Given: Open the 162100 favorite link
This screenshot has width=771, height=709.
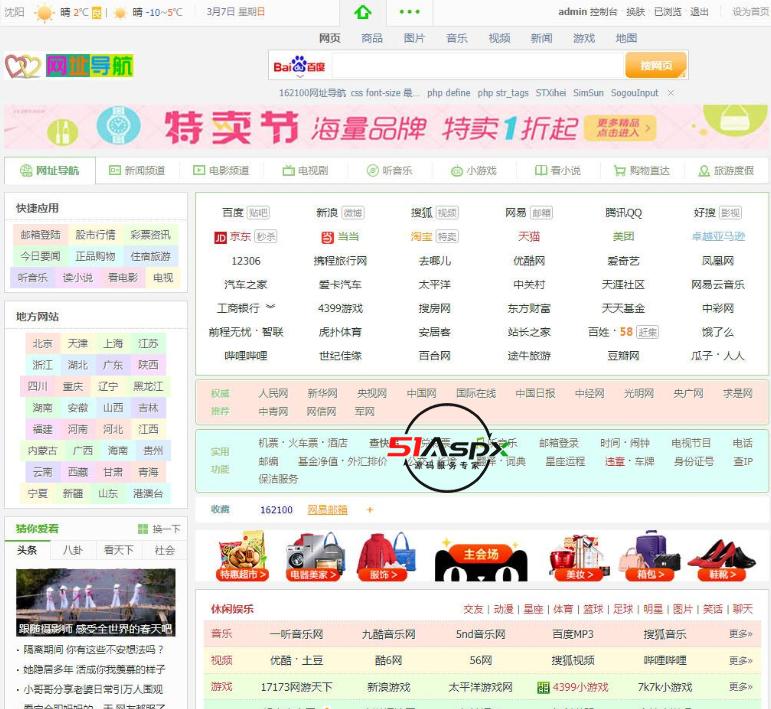Looking at the screenshot, I should pyautogui.click(x=276, y=510).
